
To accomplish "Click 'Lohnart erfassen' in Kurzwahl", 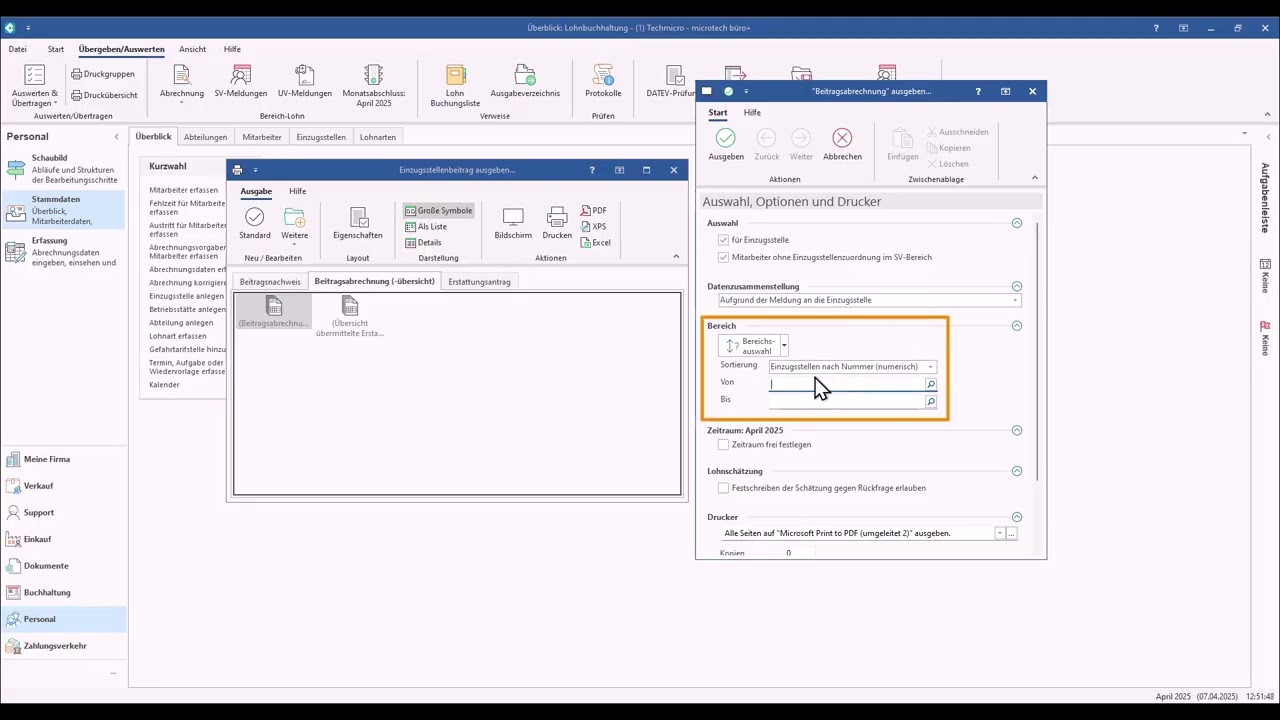I will pos(178,336).
